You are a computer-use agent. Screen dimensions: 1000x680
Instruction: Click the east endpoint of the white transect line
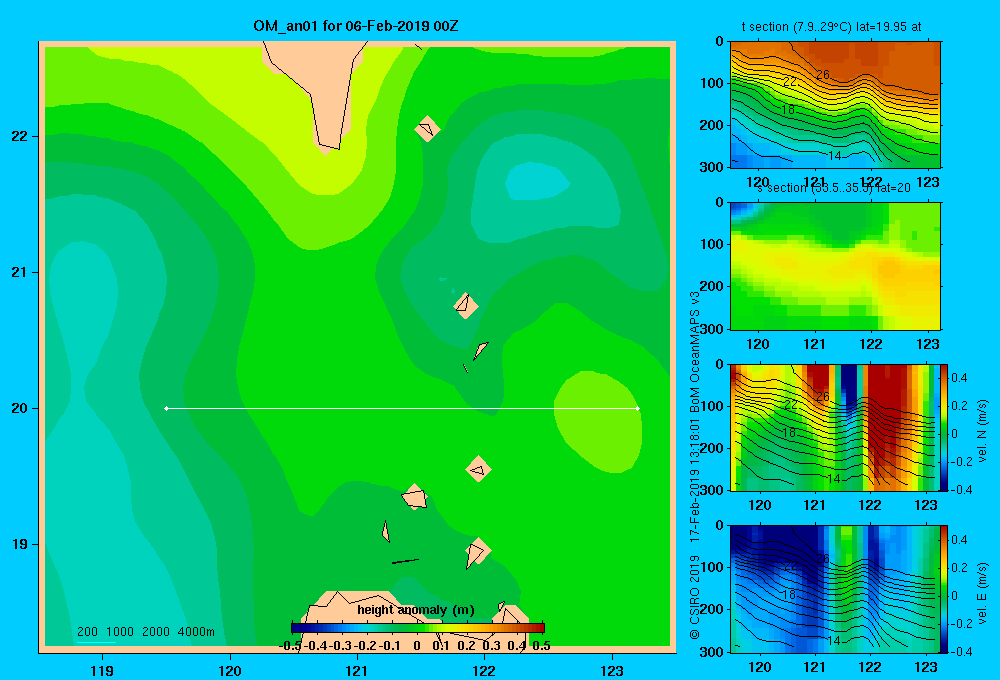(x=638, y=408)
